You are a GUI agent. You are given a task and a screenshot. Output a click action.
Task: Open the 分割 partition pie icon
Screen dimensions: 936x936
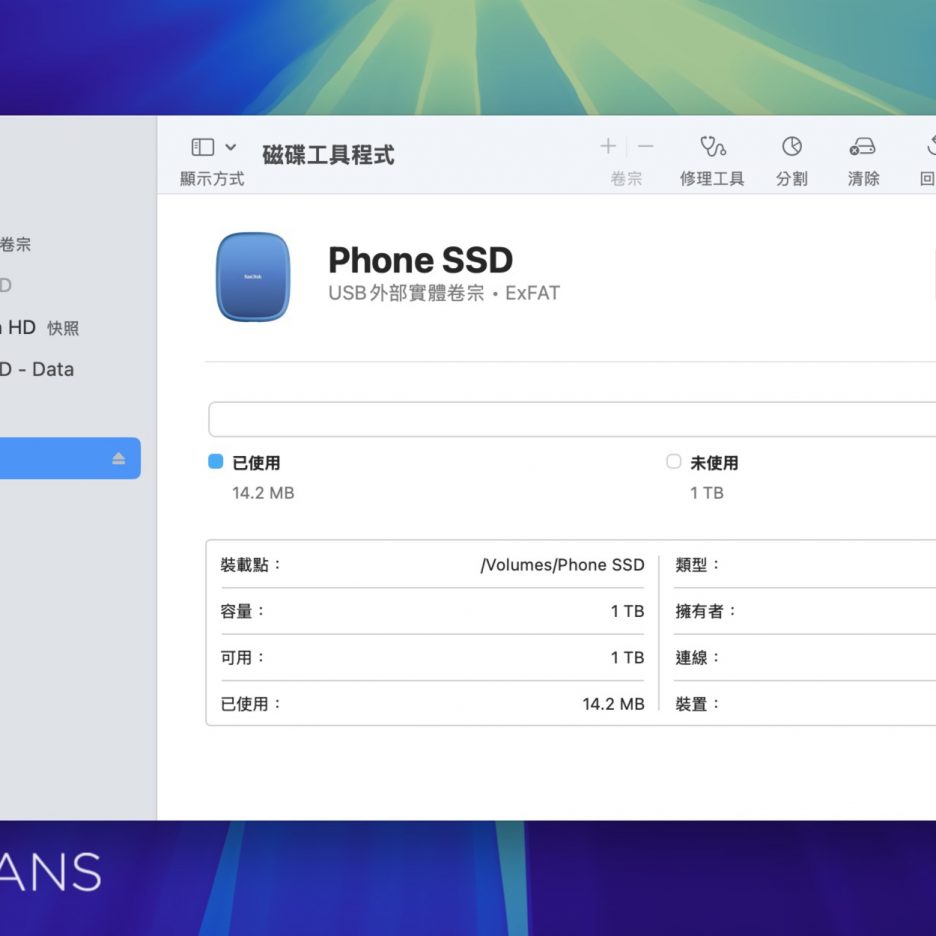pyautogui.click(x=791, y=147)
